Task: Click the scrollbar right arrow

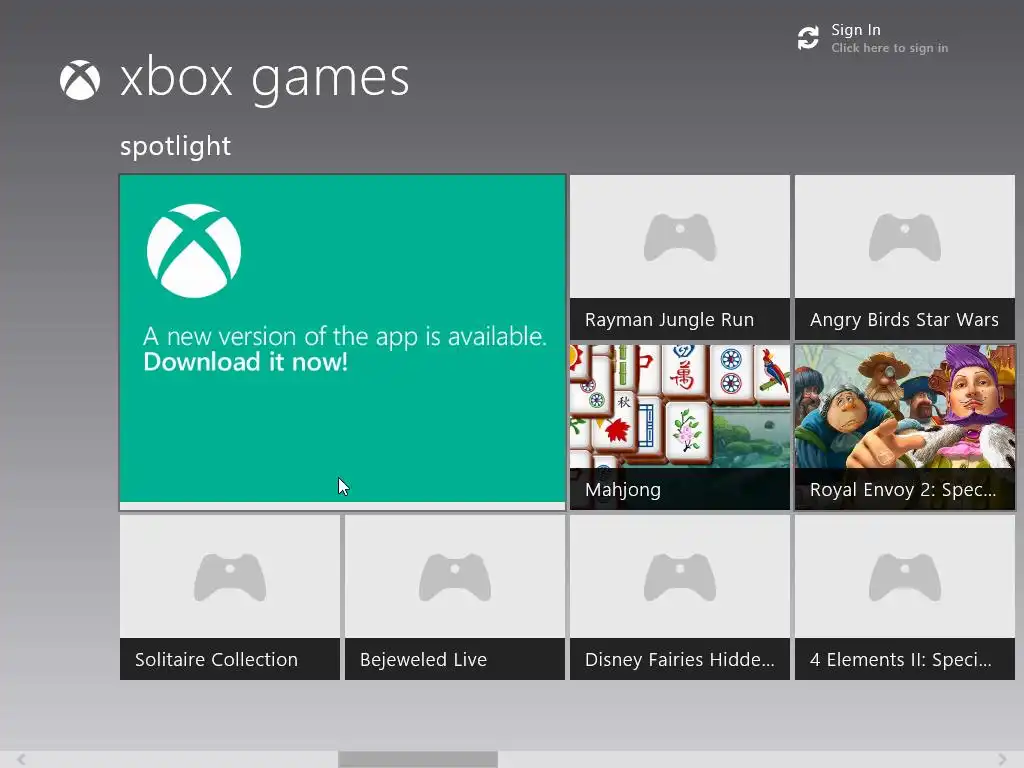Action: 1002,759
